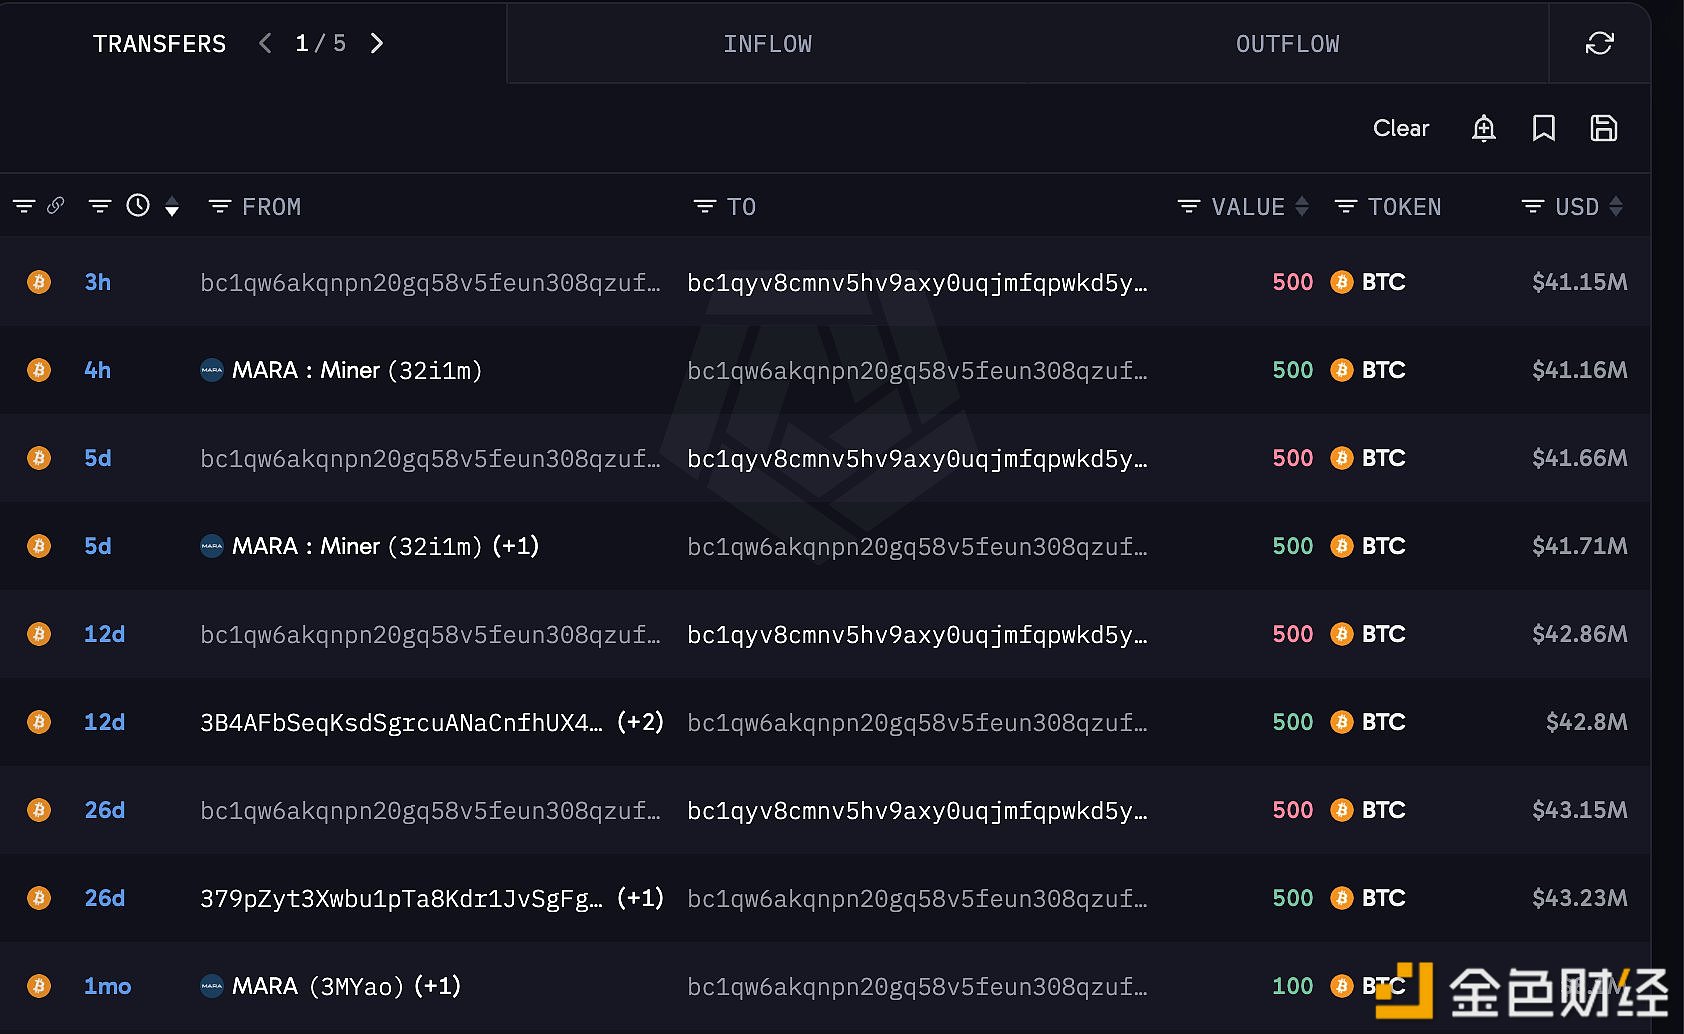Click Bitcoin chain icon in 3h row
This screenshot has height=1034, width=1684.
(x=39, y=282)
